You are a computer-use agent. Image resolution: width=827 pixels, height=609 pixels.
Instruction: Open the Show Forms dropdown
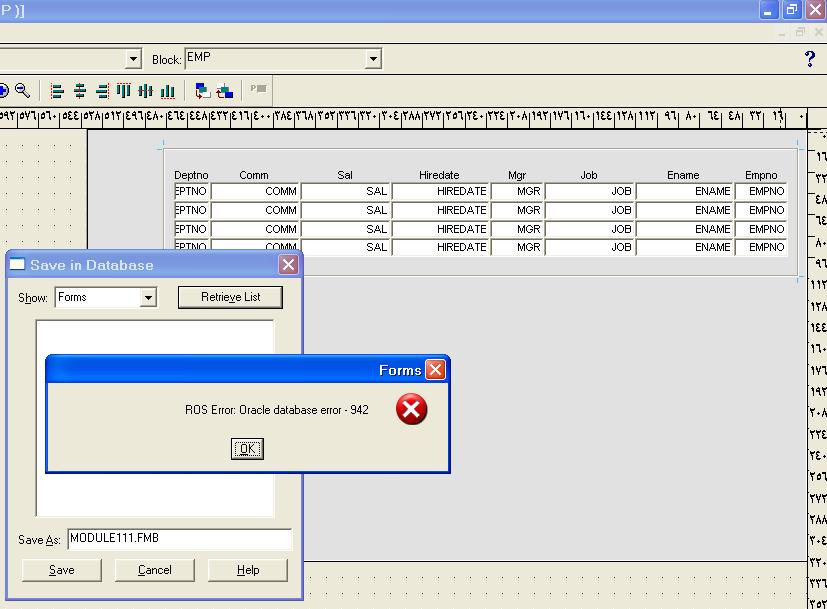(148, 298)
